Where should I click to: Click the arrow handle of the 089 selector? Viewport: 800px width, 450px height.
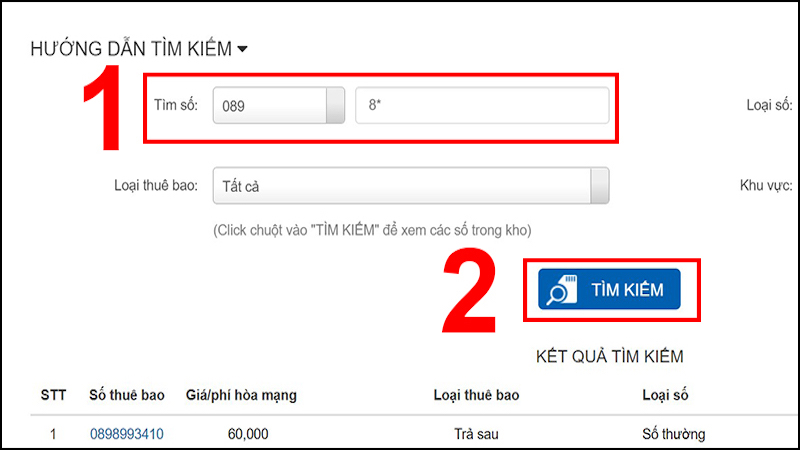tap(335, 106)
